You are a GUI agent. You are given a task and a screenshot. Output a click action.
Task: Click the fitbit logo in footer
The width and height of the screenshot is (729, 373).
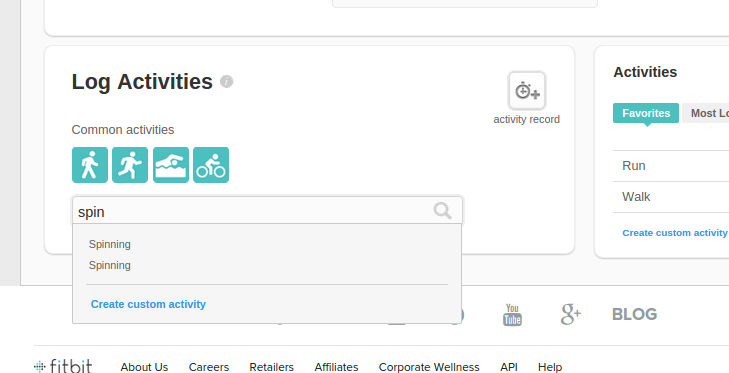coord(63,366)
